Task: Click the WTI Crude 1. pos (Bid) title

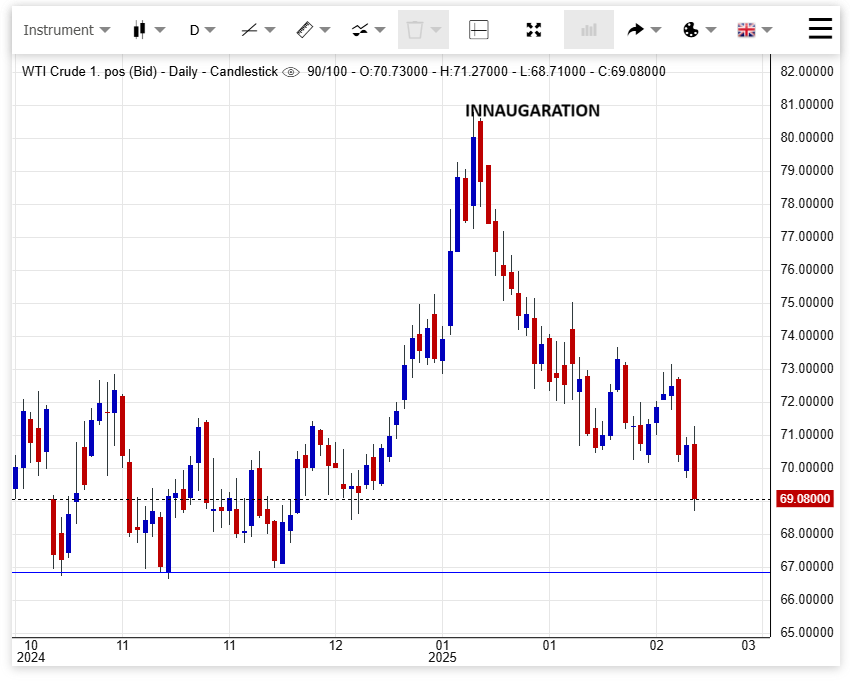Action: [89, 72]
